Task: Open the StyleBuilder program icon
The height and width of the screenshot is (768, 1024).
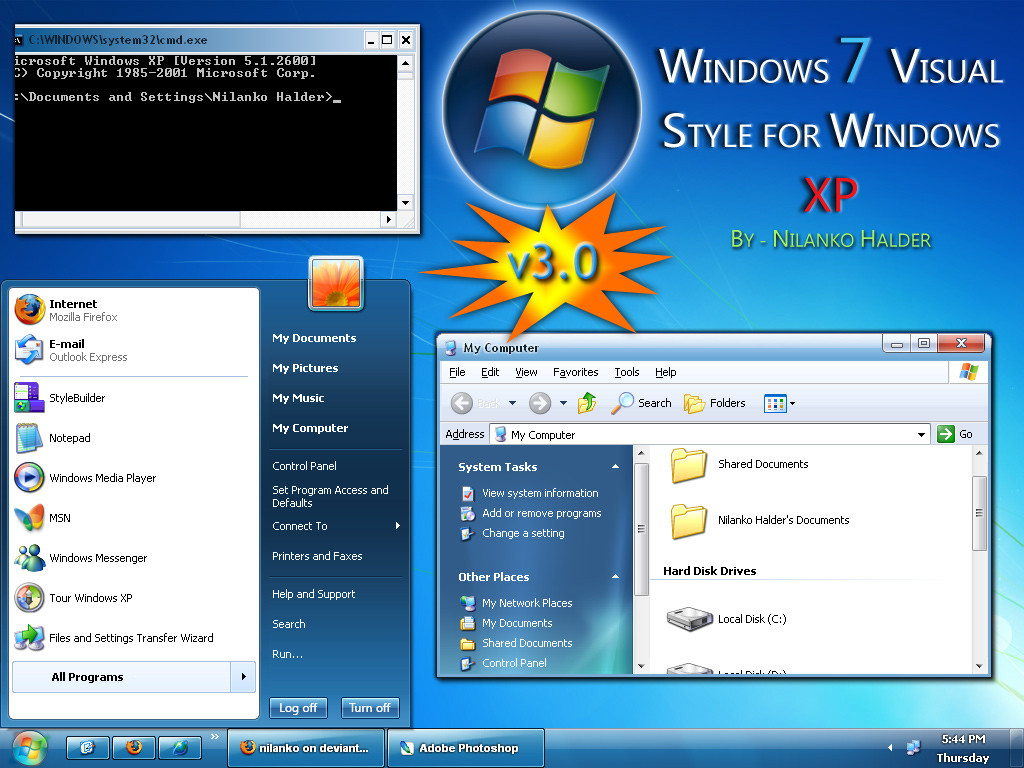Action: [x=30, y=398]
